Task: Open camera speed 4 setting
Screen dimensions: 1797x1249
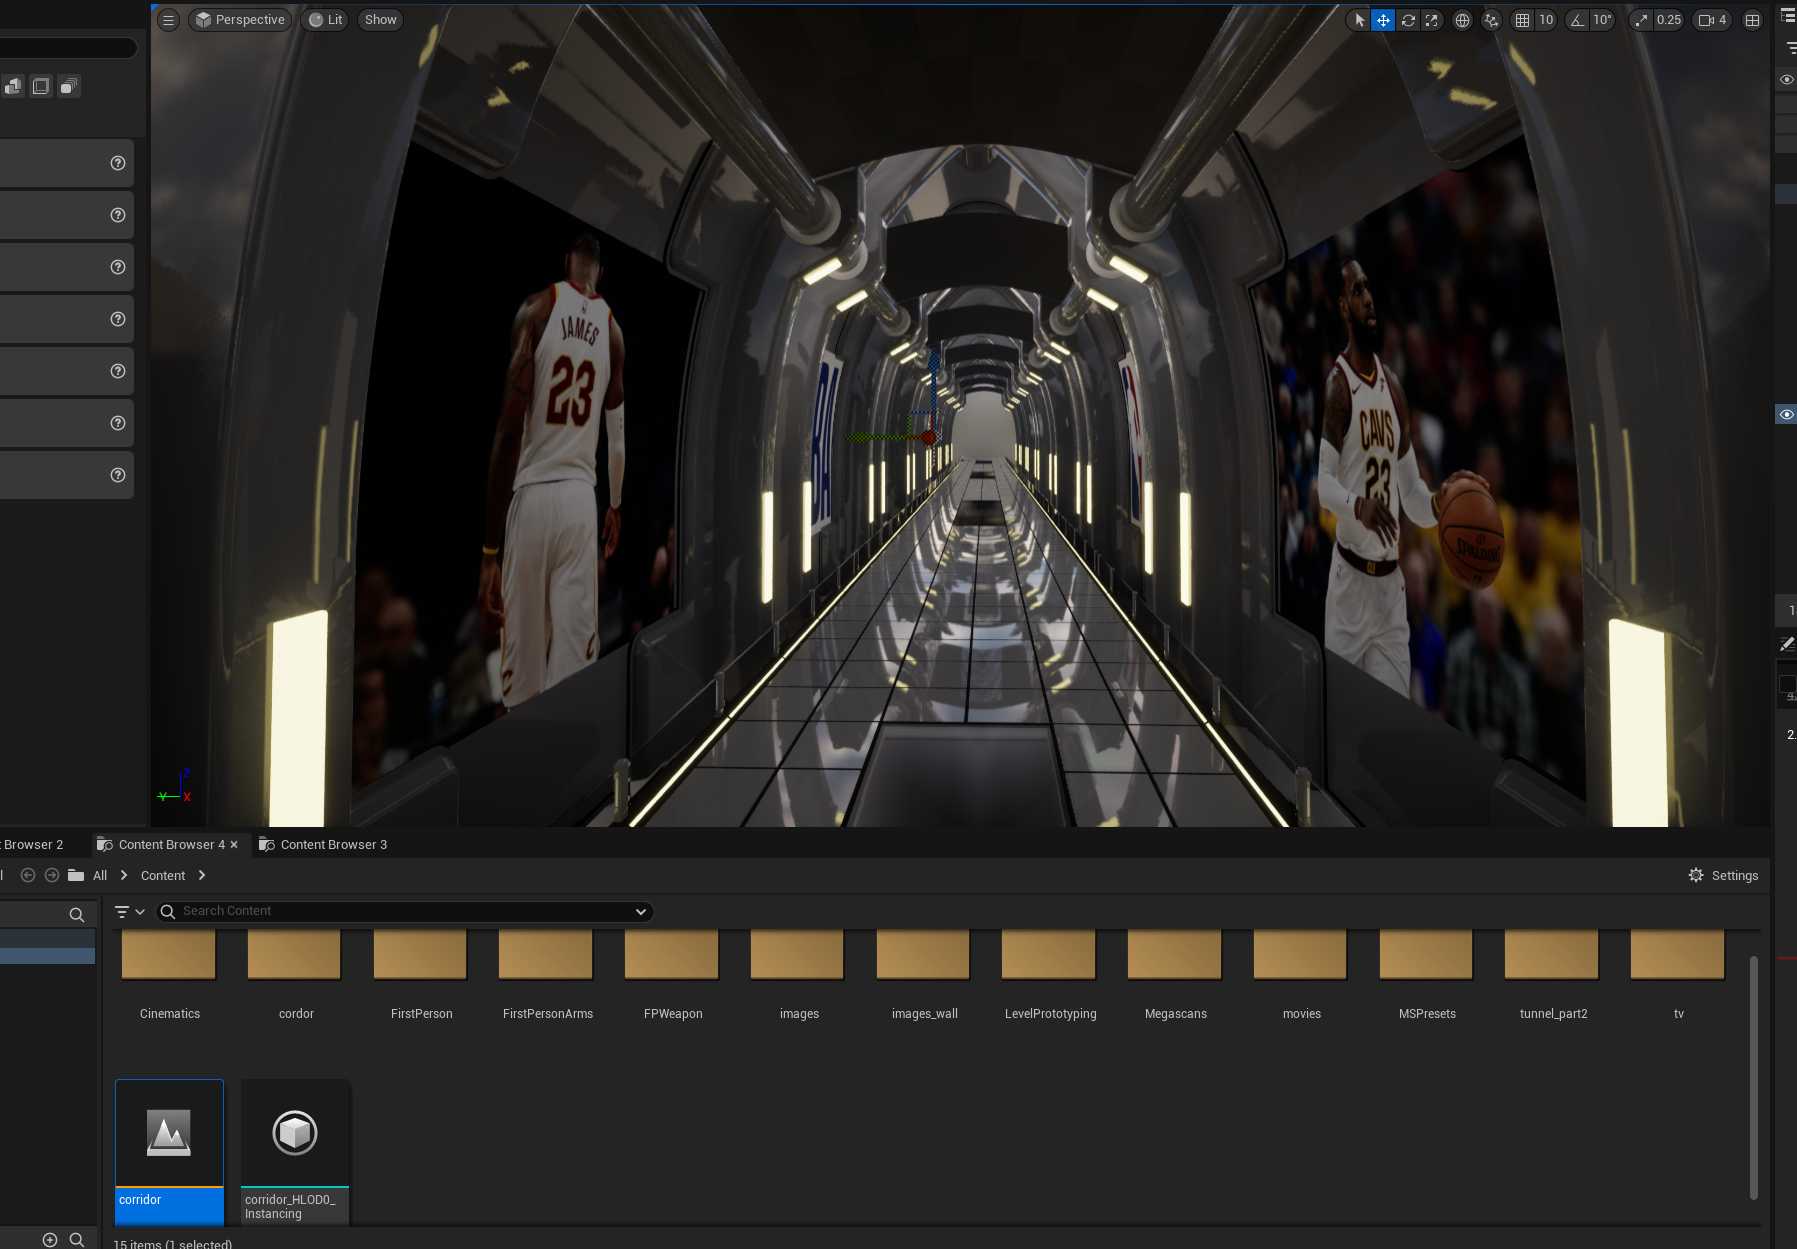Action: pyautogui.click(x=1712, y=20)
